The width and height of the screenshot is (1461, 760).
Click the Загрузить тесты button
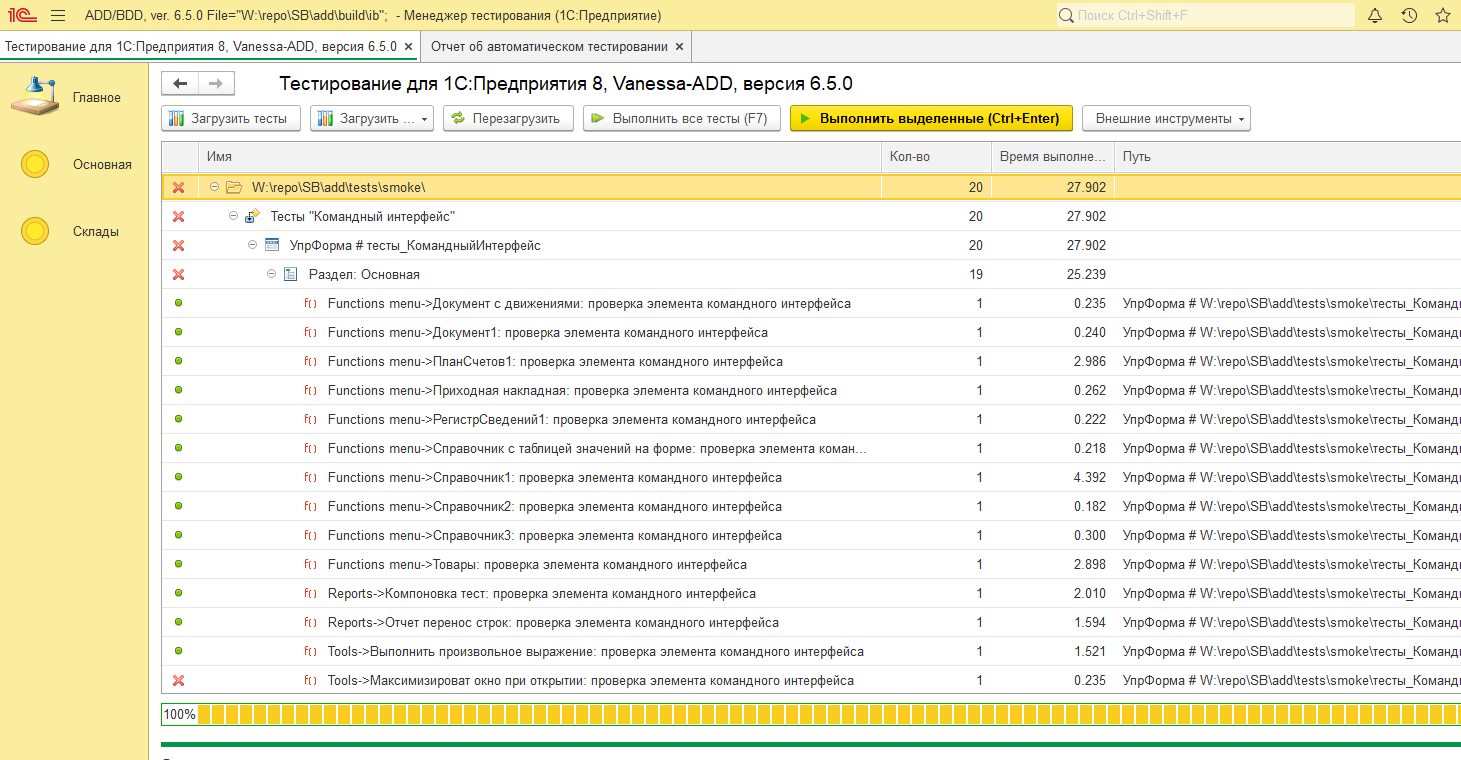pyautogui.click(x=231, y=118)
